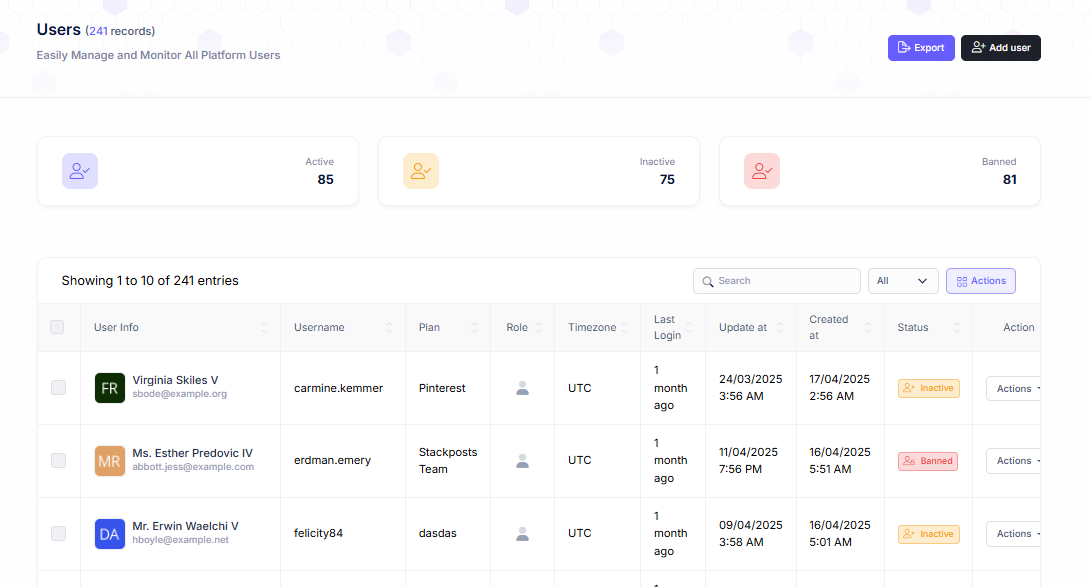This screenshot has height=587, width=1091.
Task: Click email abbott.jess@example.com
Action: click(x=193, y=467)
